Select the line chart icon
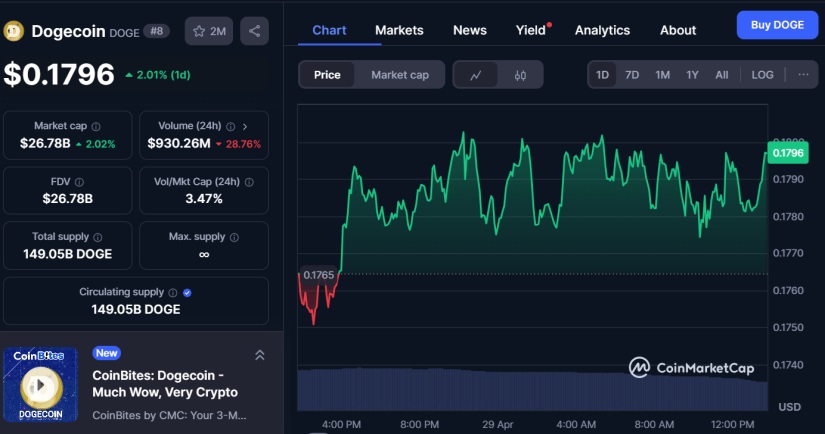 tap(477, 75)
